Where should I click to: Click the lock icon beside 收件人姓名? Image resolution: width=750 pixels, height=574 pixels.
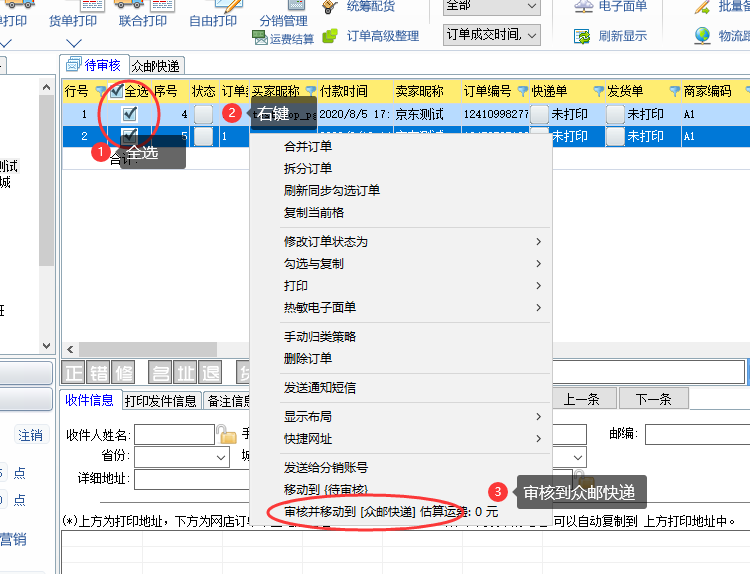click(227, 434)
